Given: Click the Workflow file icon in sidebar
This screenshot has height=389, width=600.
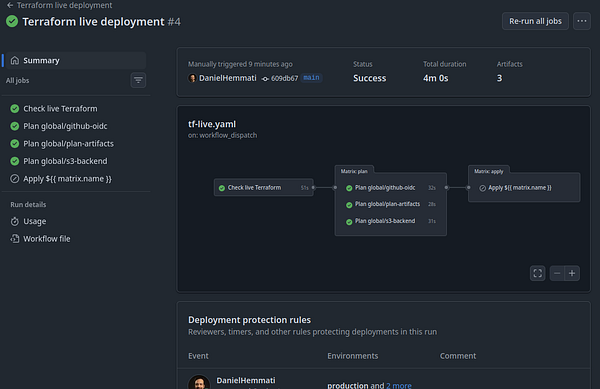Looking at the screenshot, I should [15, 239].
